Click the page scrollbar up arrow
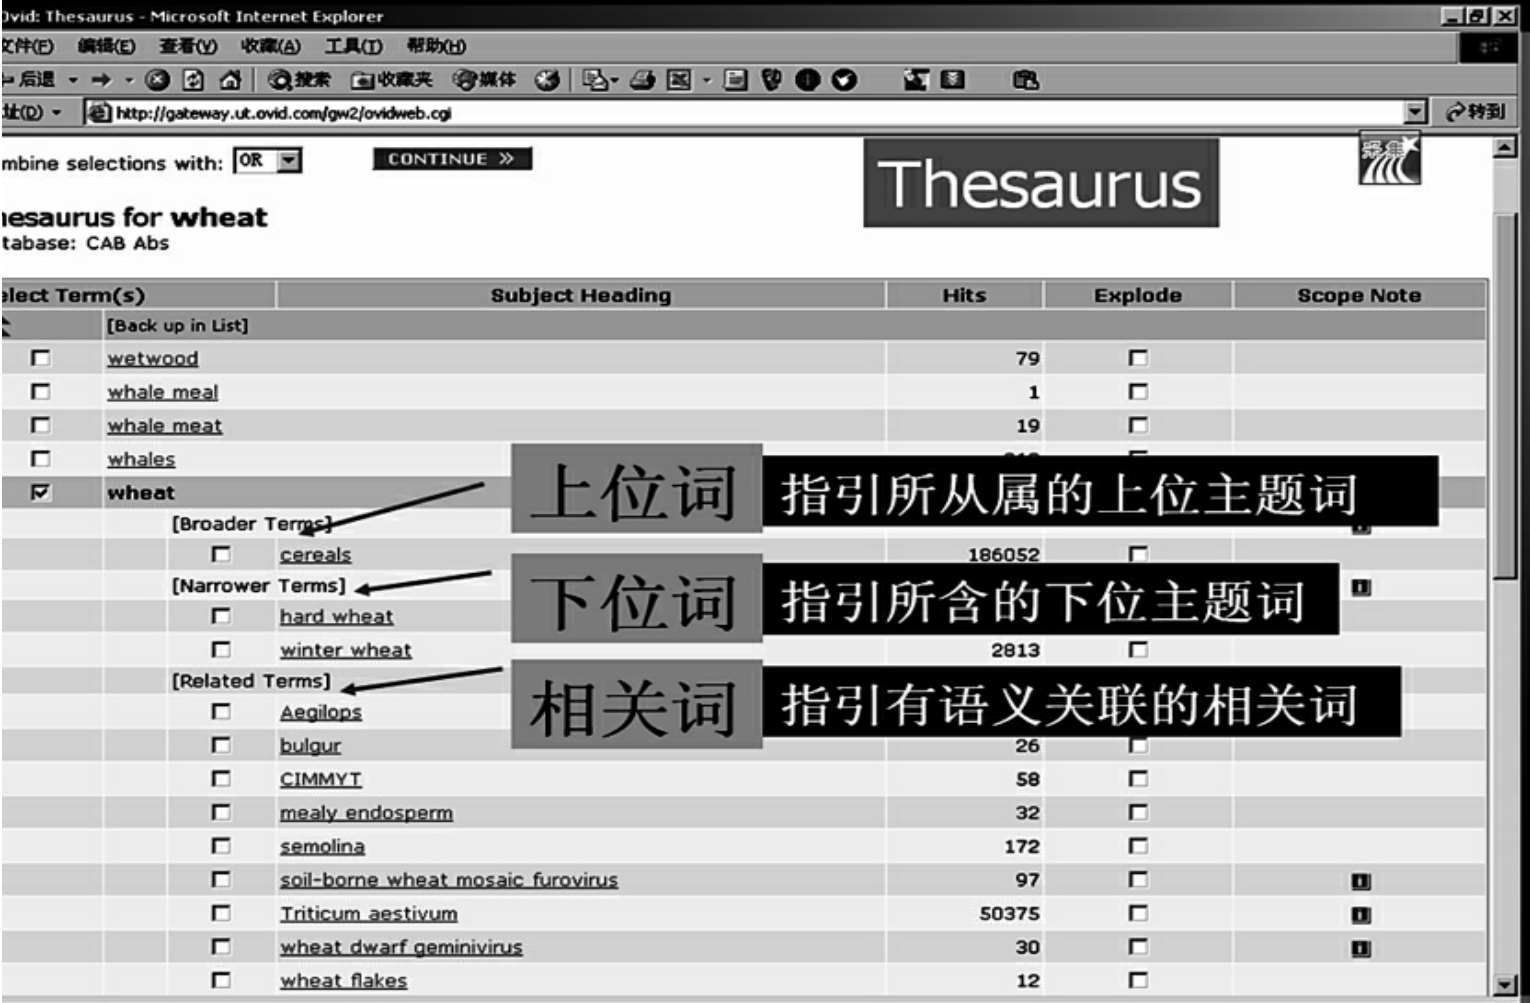Viewport: 1530px width, 1003px height. (1504, 148)
